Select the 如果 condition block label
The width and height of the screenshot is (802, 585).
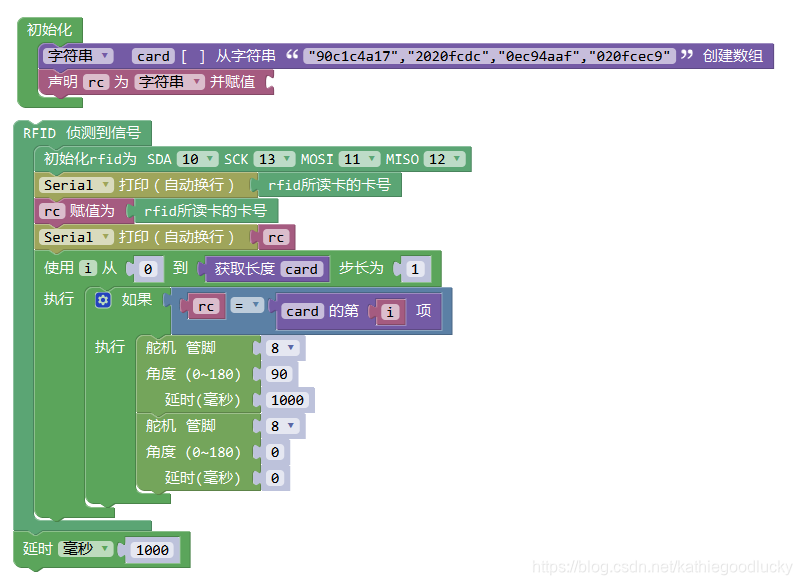click(137, 300)
